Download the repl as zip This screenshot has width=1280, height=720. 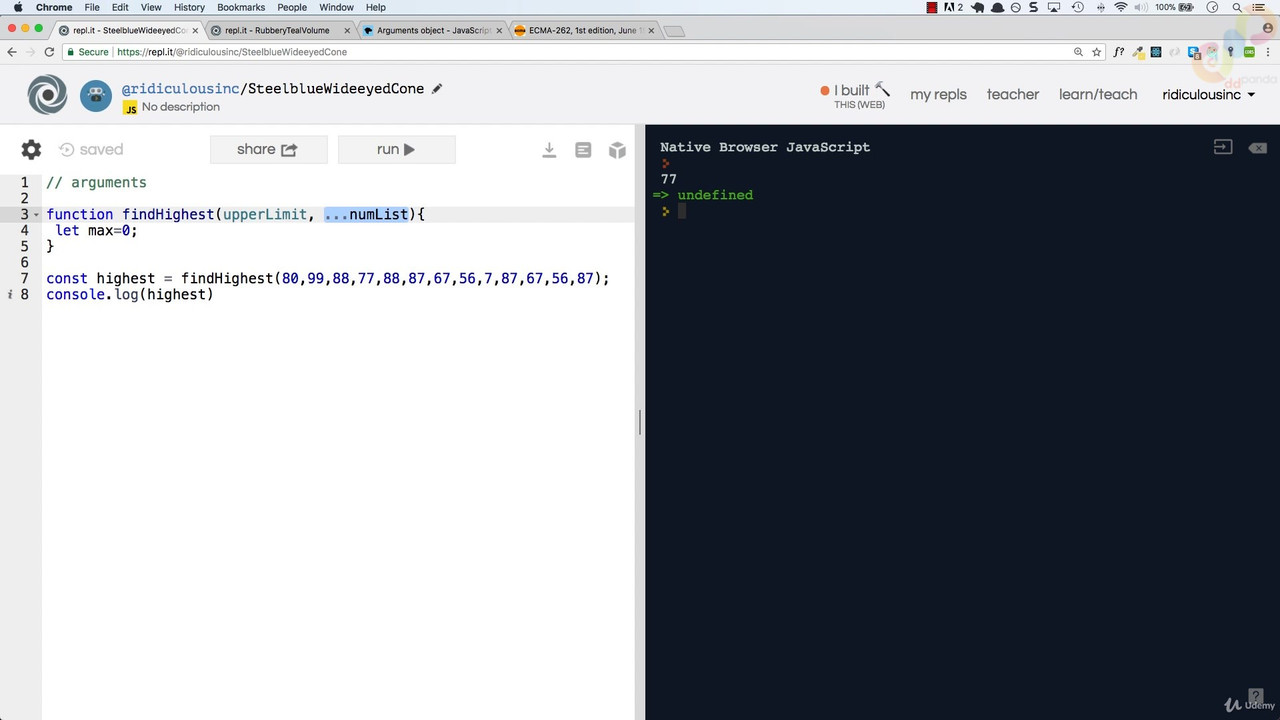click(549, 150)
